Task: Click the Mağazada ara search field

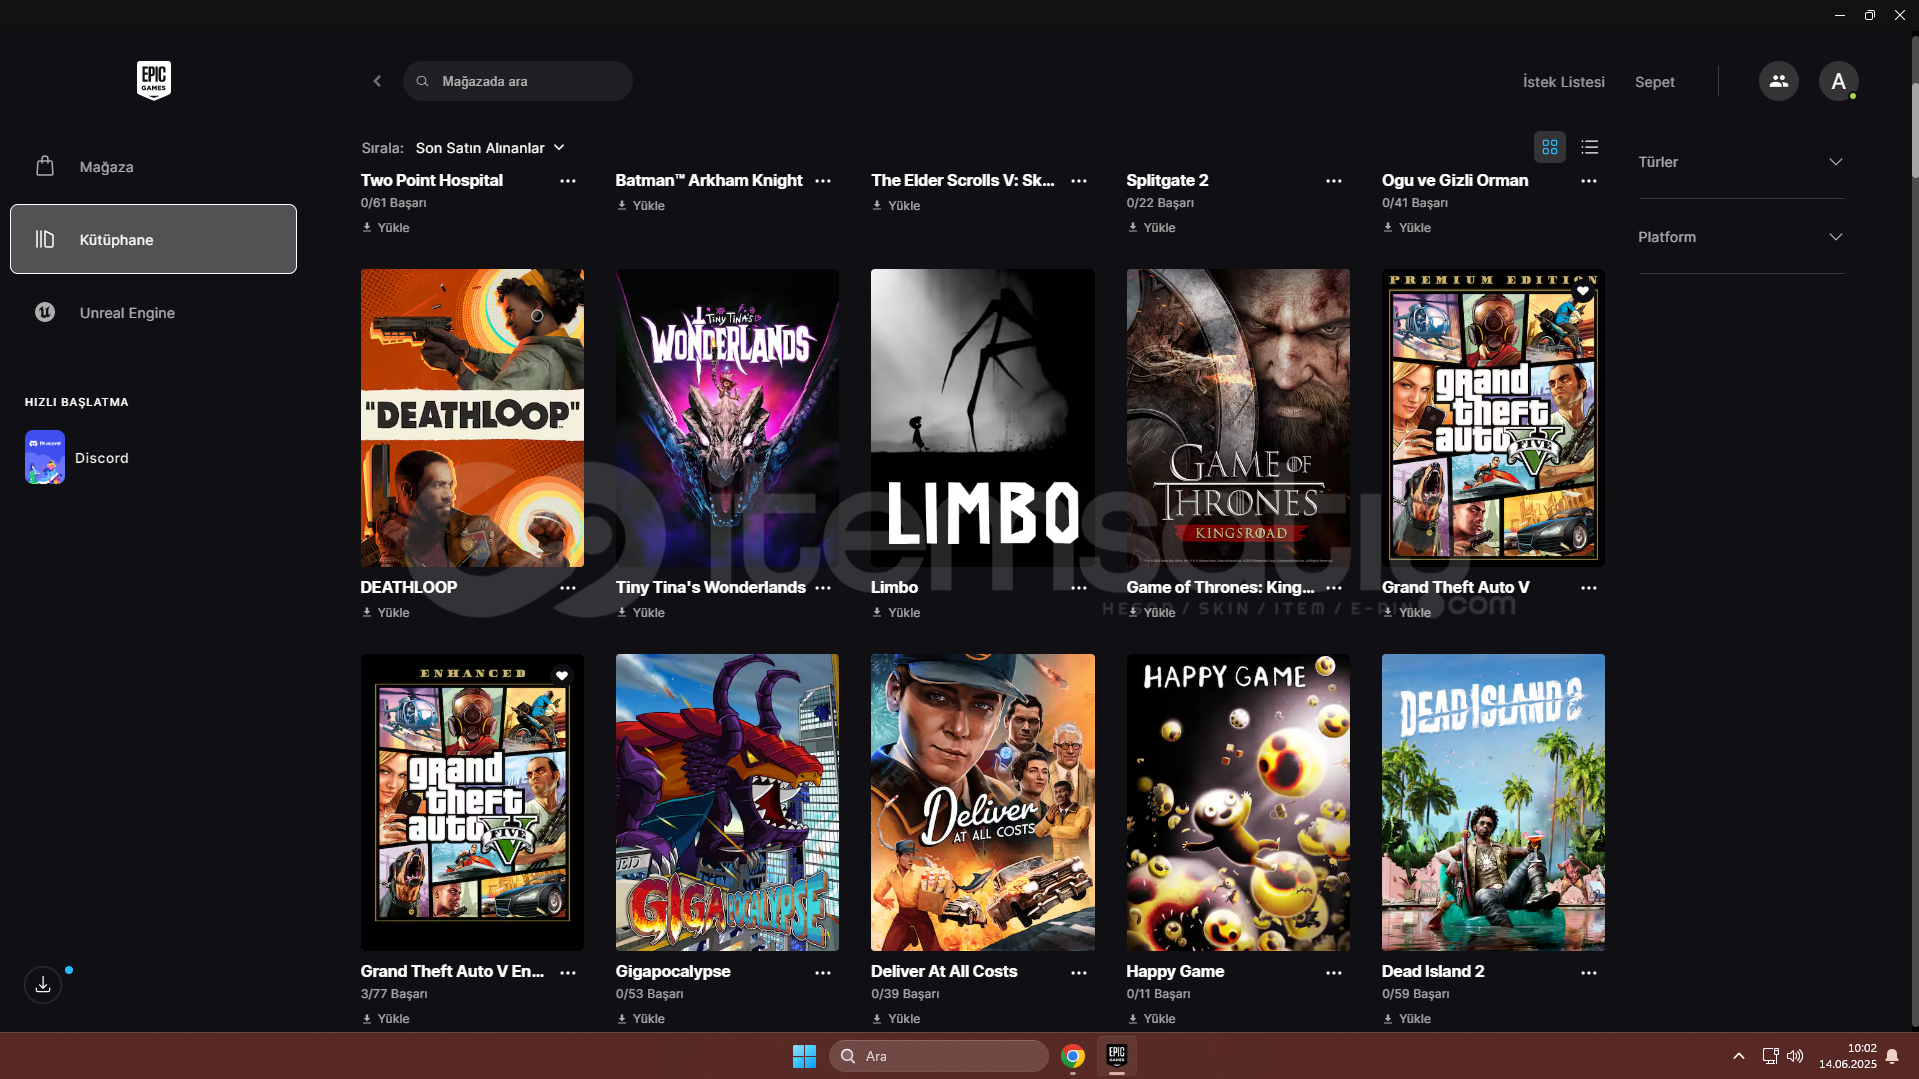Action: pyautogui.click(x=518, y=81)
